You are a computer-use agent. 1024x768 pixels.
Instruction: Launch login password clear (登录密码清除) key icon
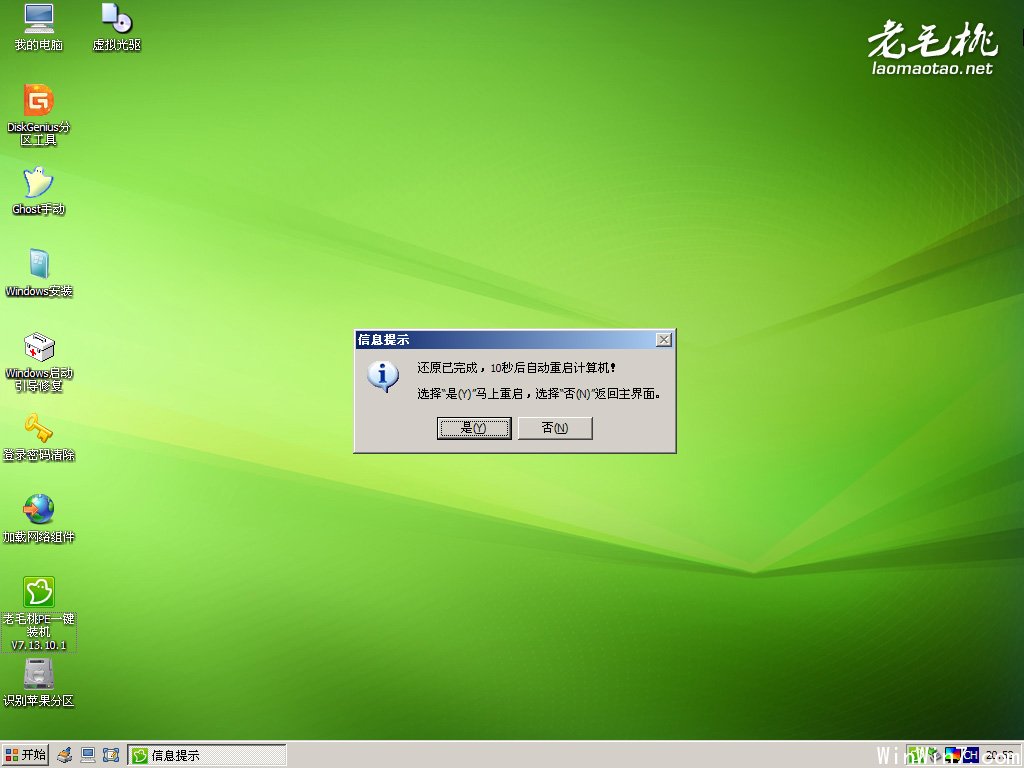tap(39, 429)
